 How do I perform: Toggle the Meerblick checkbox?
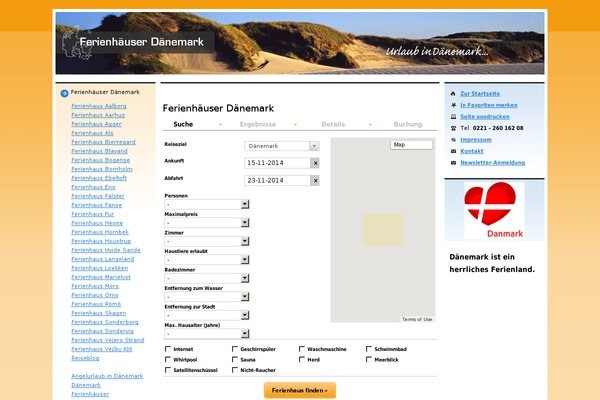[368, 359]
